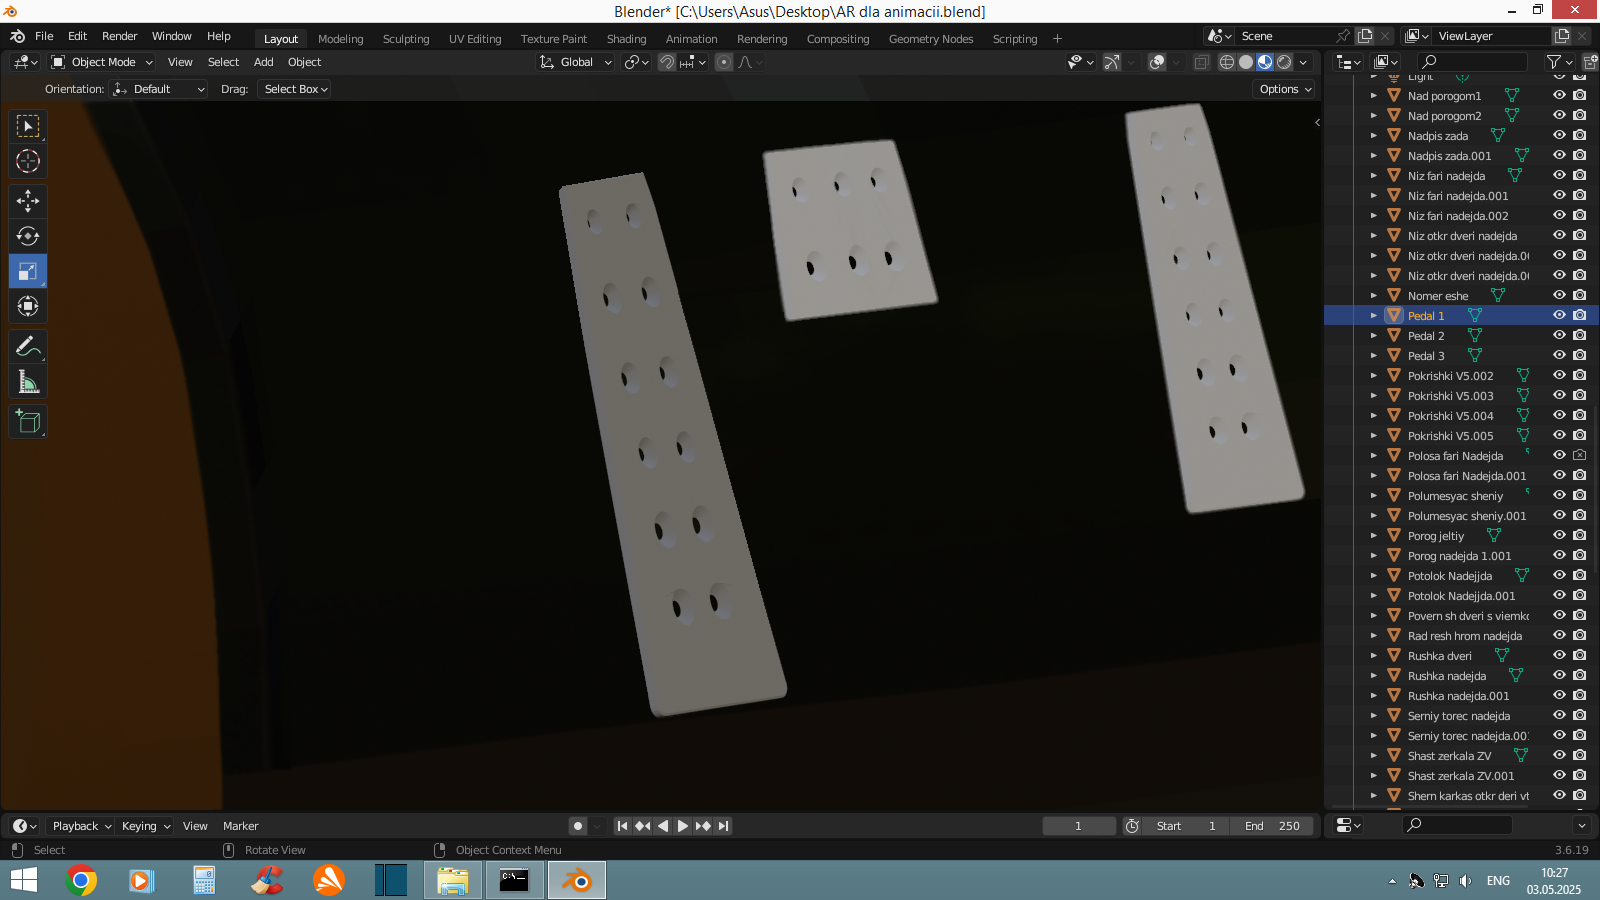Image resolution: width=1600 pixels, height=900 pixels.
Task: Activate the Cursor tool
Action: 28,161
